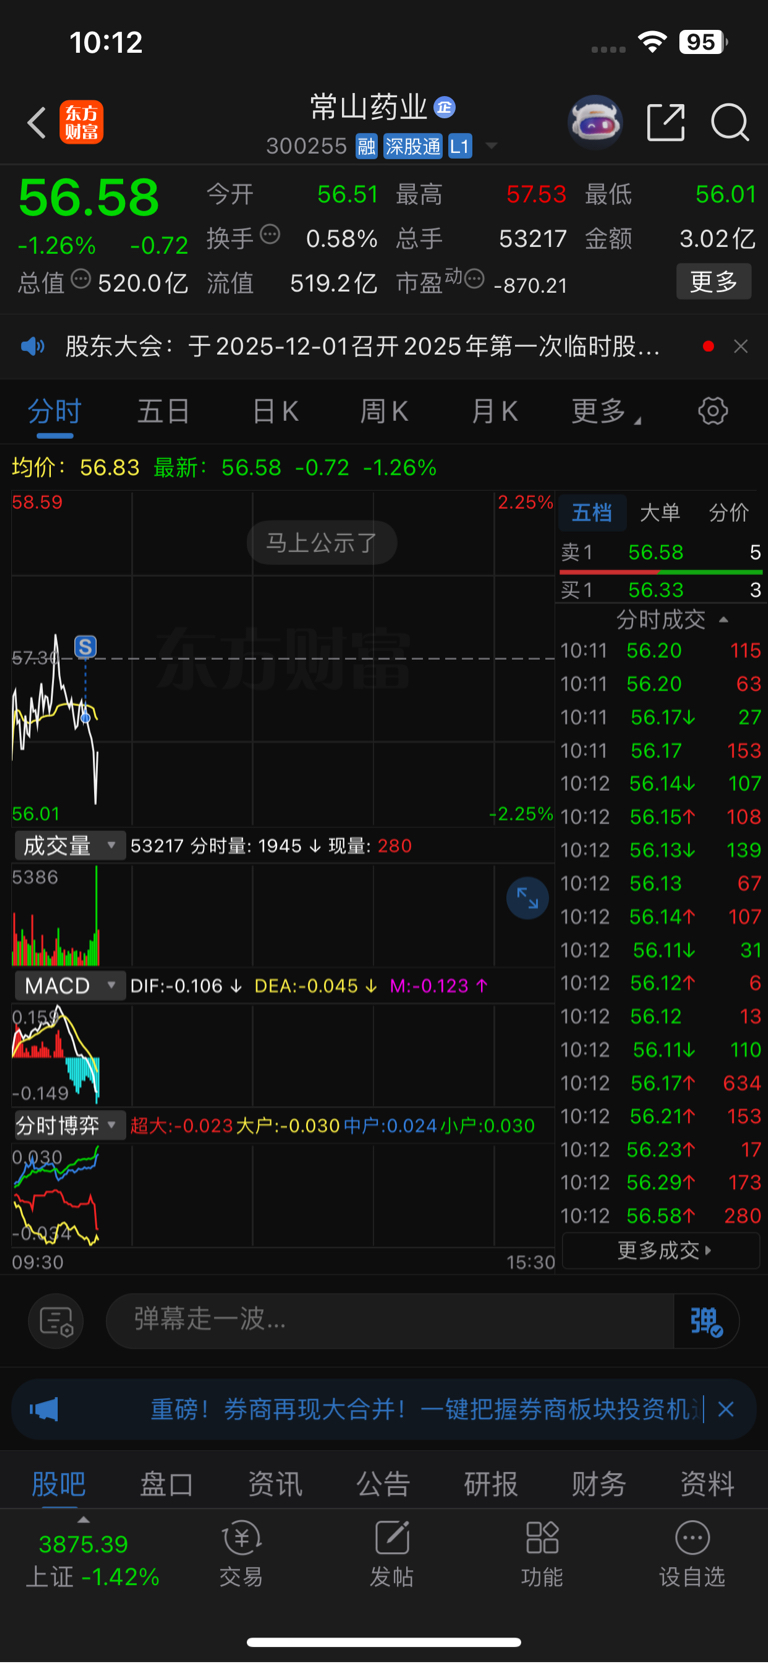This screenshot has width=768, height=1663.
Task: Open the search magnifier icon
Action: 730,123
